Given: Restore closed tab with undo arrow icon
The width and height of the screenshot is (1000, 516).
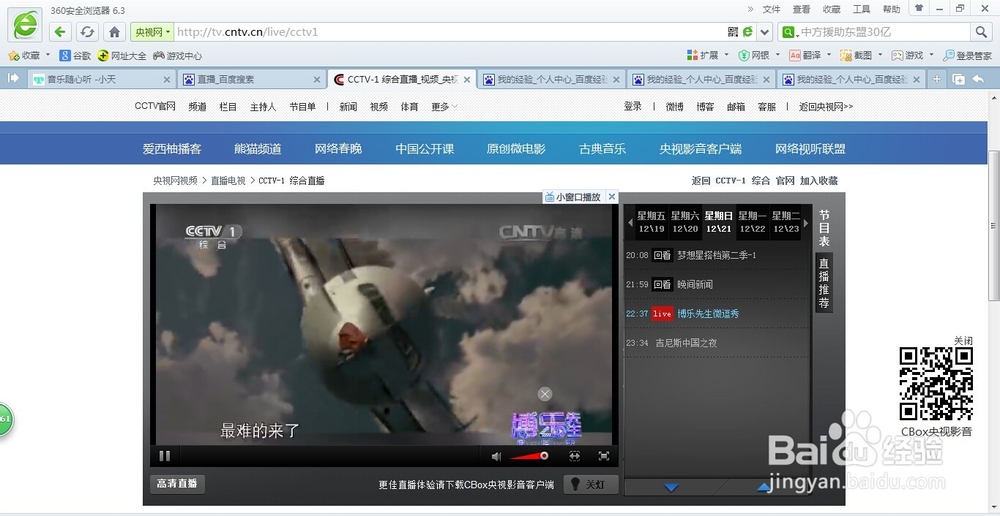Looking at the screenshot, I should 978,79.
